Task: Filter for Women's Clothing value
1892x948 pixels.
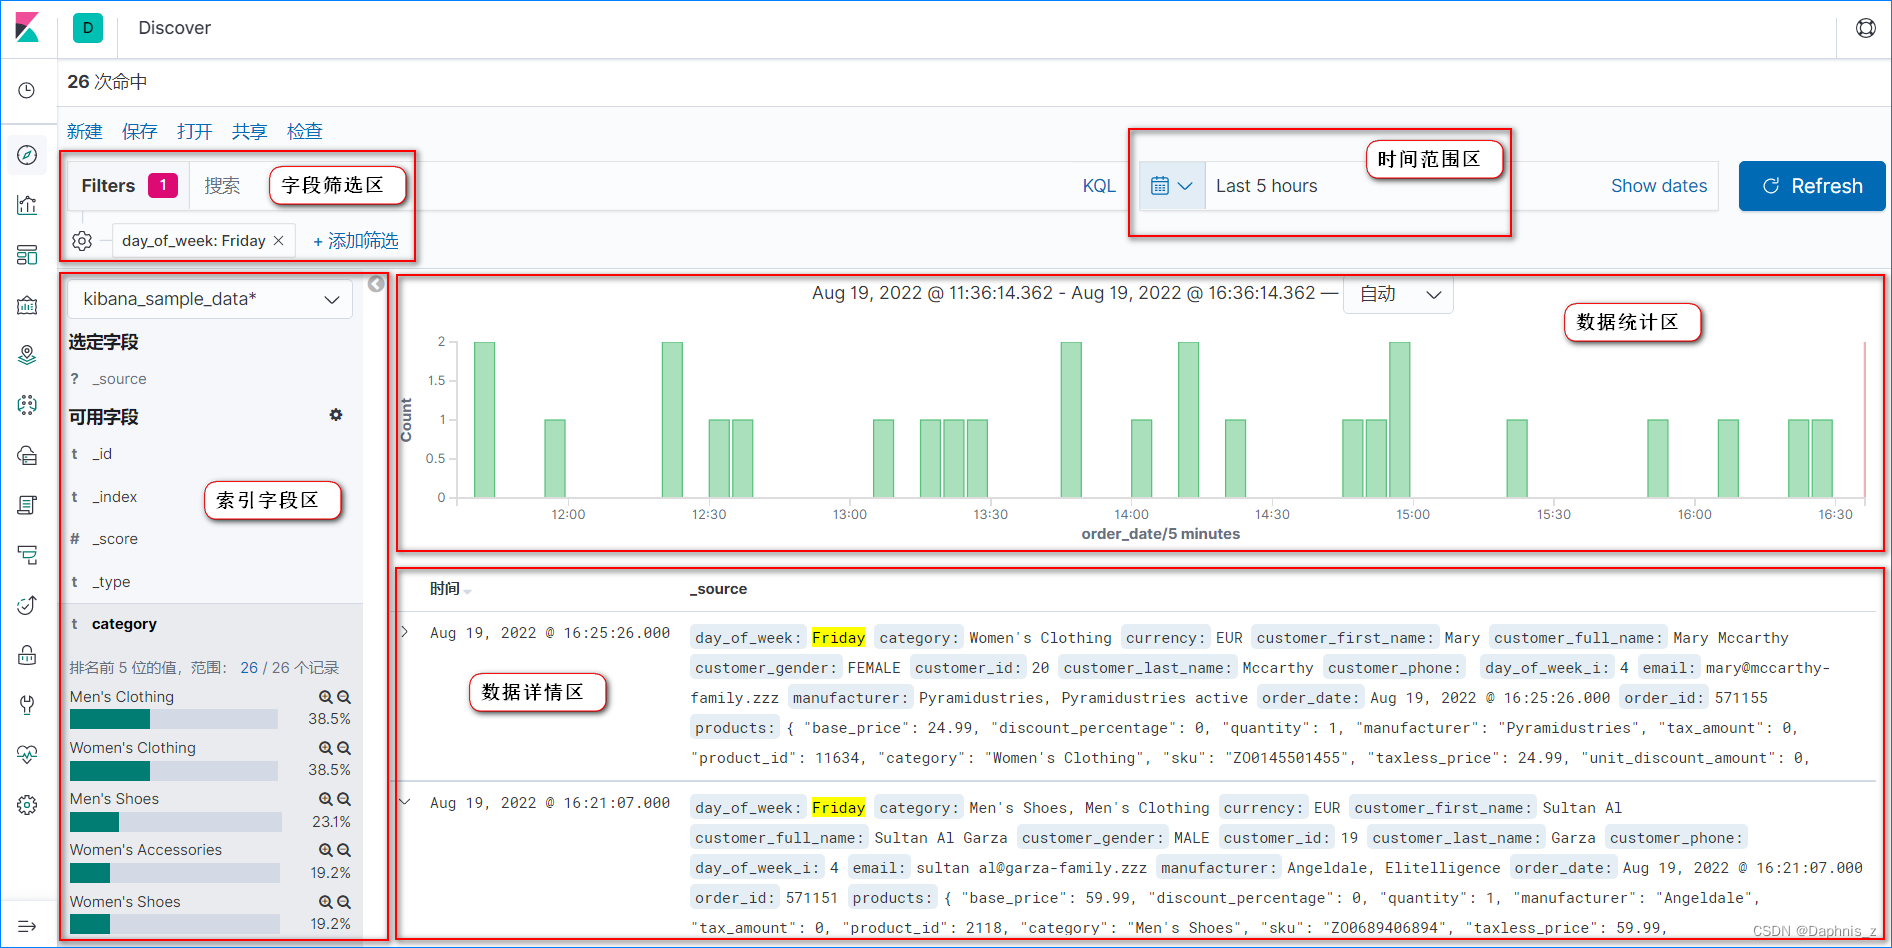Action: point(326,748)
